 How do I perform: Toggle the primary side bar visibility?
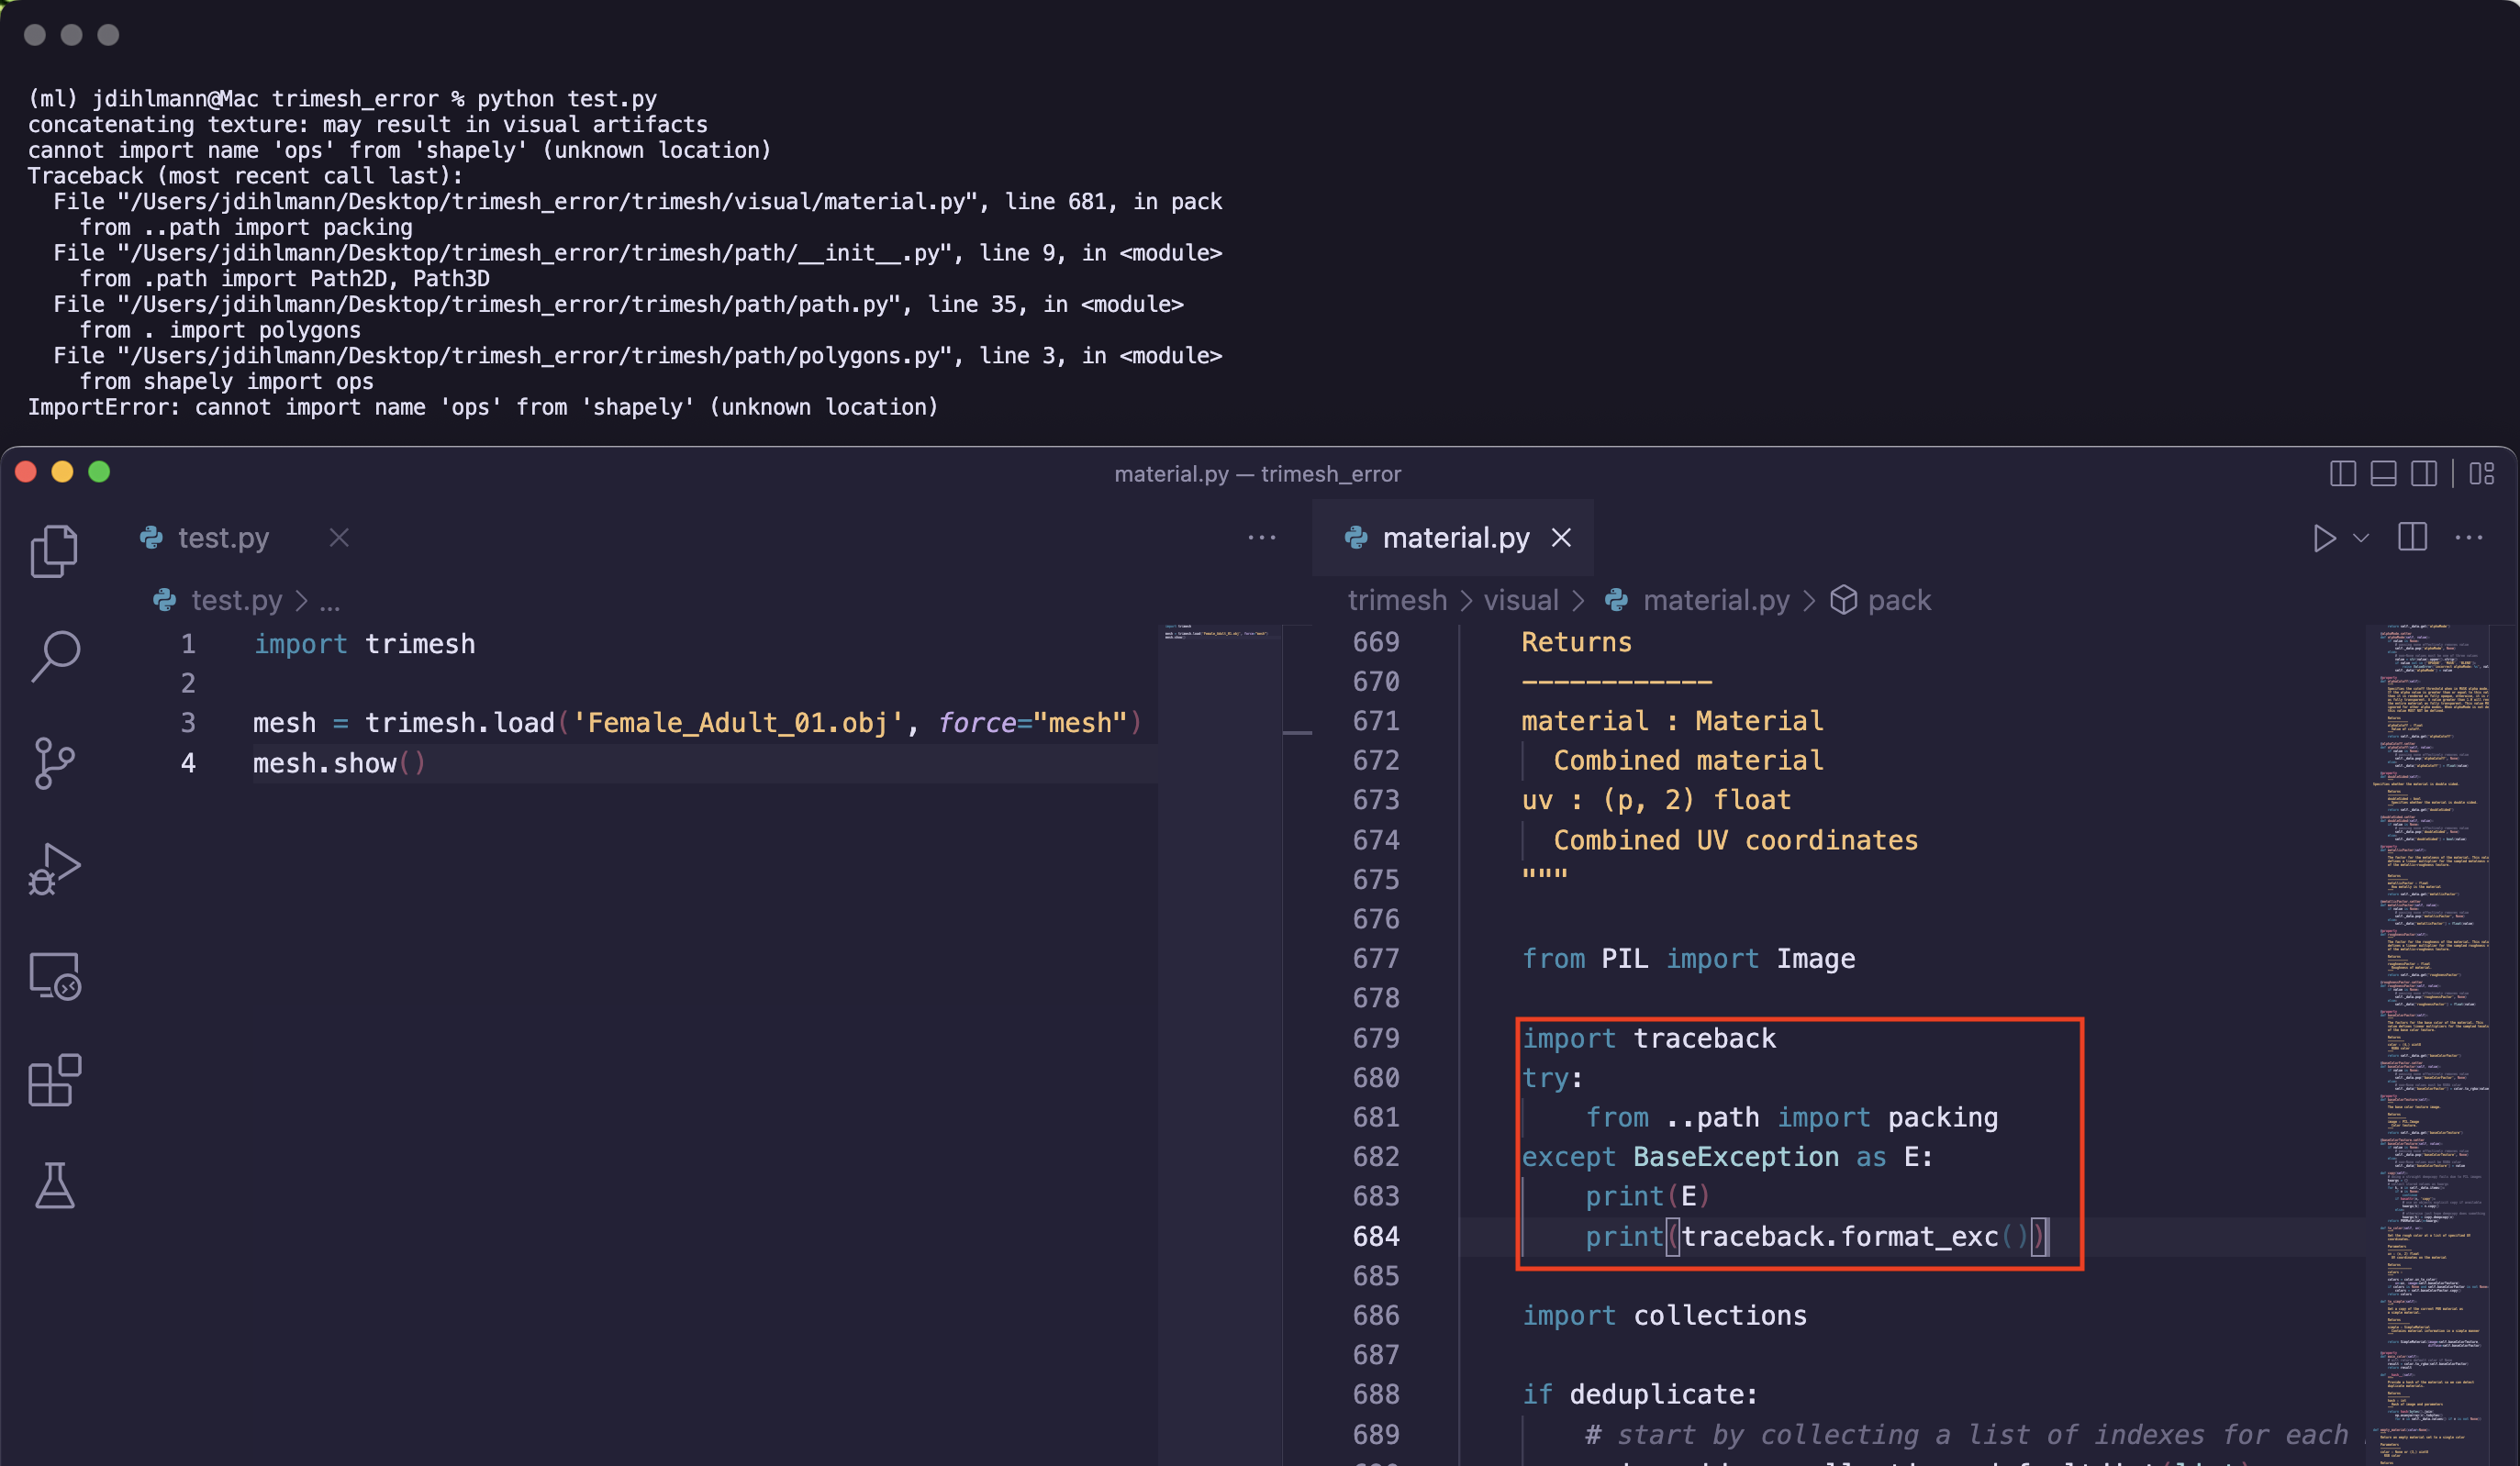coord(2342,474)
